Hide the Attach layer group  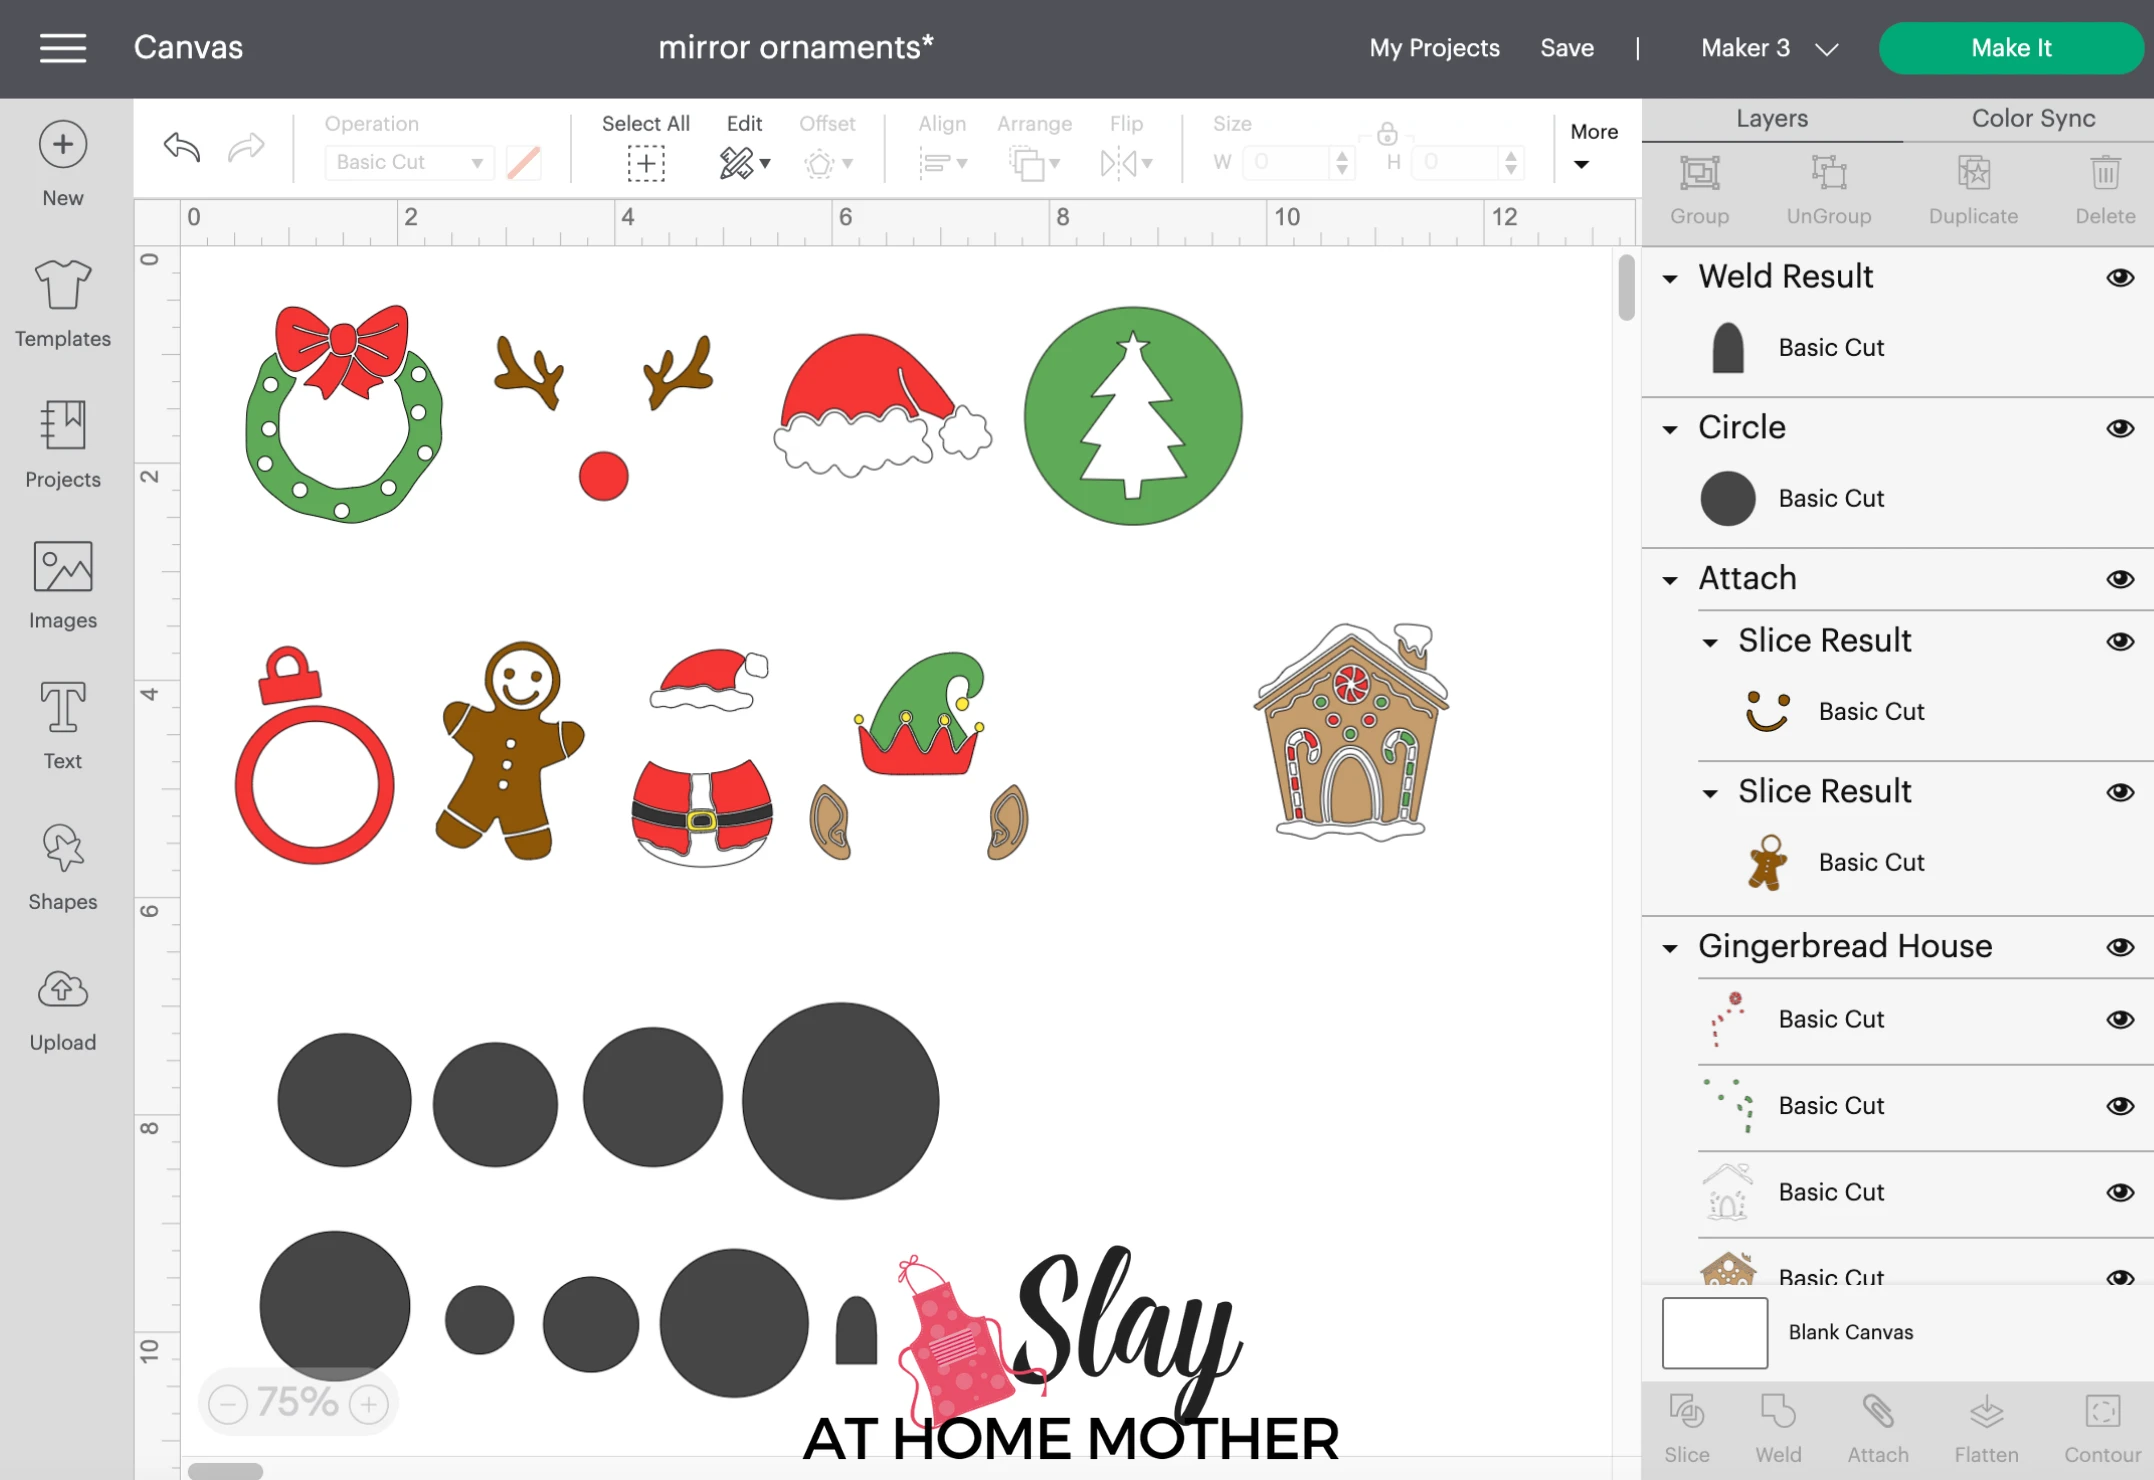click(x=2120, y=579)
